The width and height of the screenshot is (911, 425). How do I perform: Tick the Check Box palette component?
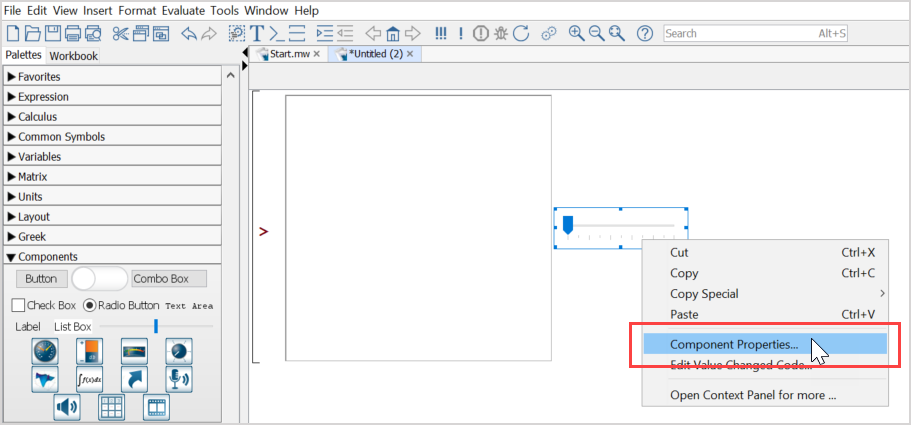tap(18, 305)
